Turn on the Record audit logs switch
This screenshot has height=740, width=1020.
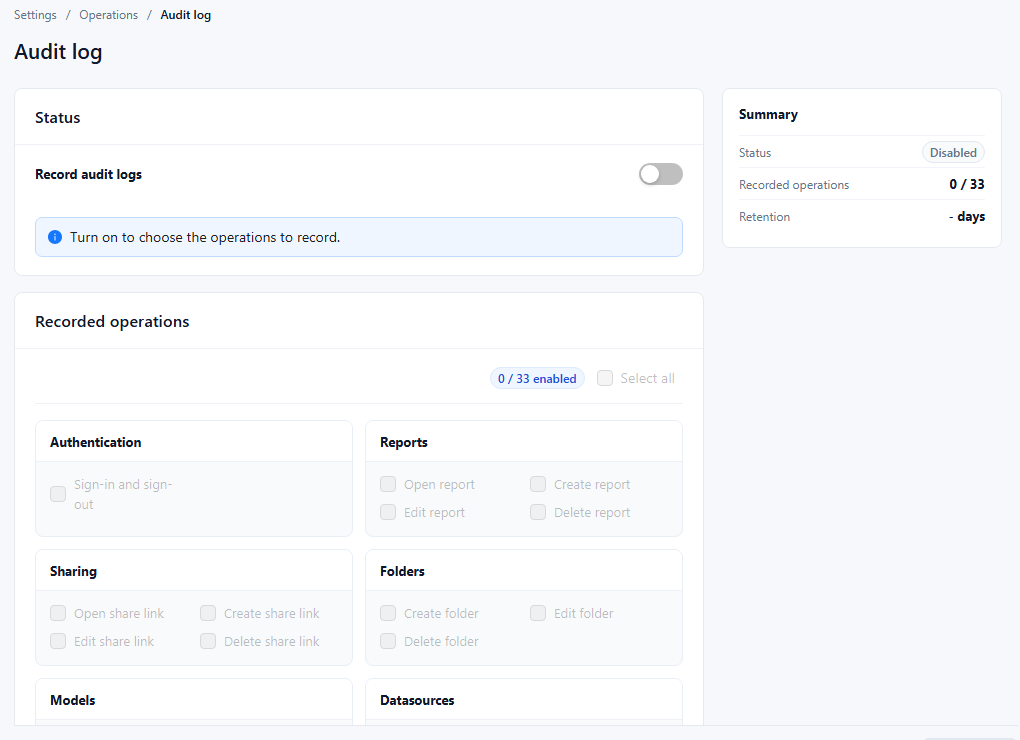[660, 174]
